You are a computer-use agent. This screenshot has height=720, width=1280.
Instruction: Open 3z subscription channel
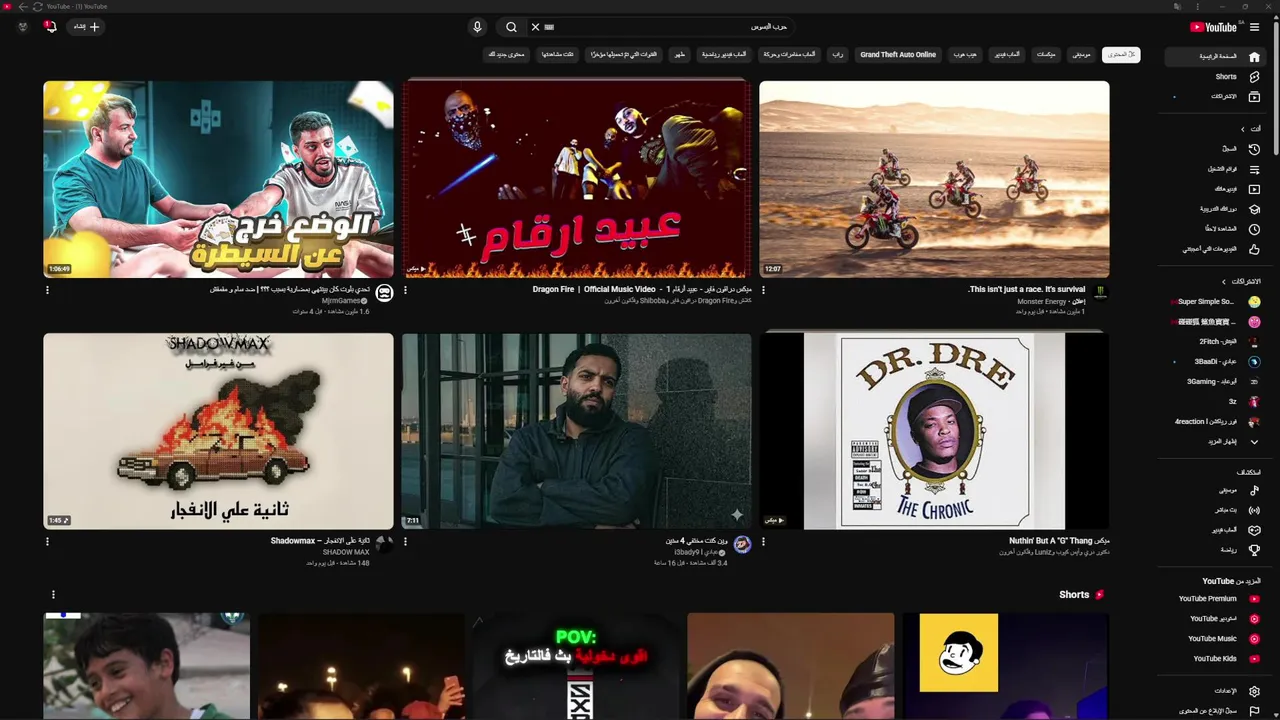[x=1215, y=402]
